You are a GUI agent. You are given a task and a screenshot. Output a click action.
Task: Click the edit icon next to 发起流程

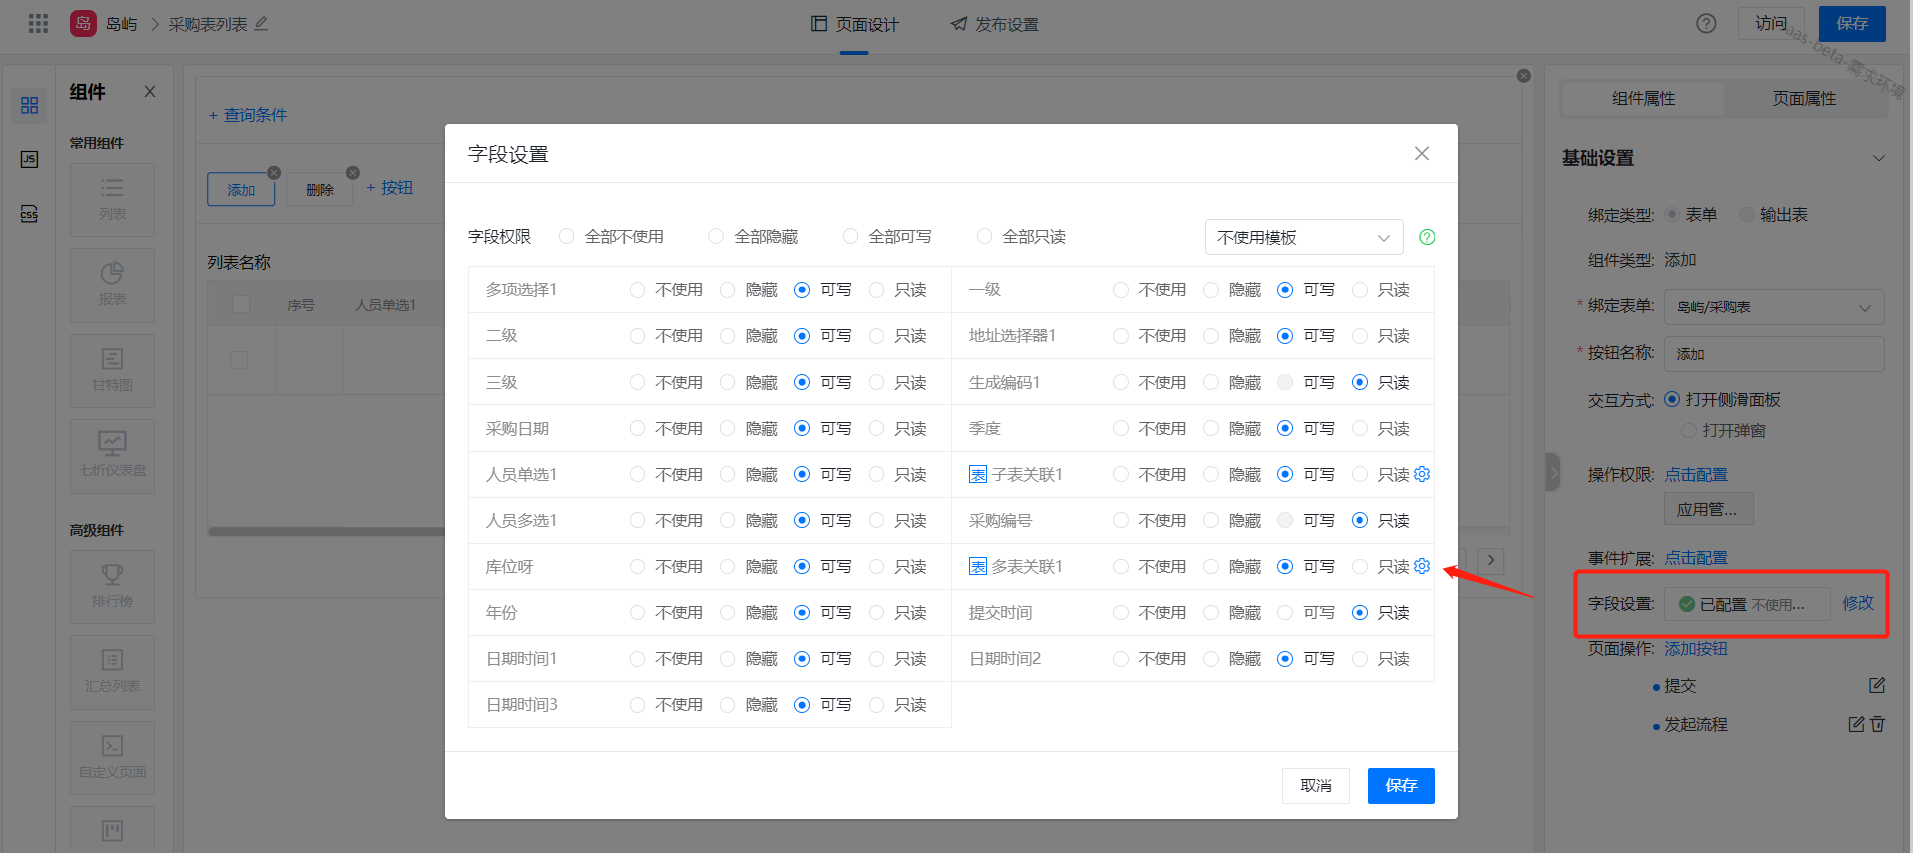click(1856, 724)
